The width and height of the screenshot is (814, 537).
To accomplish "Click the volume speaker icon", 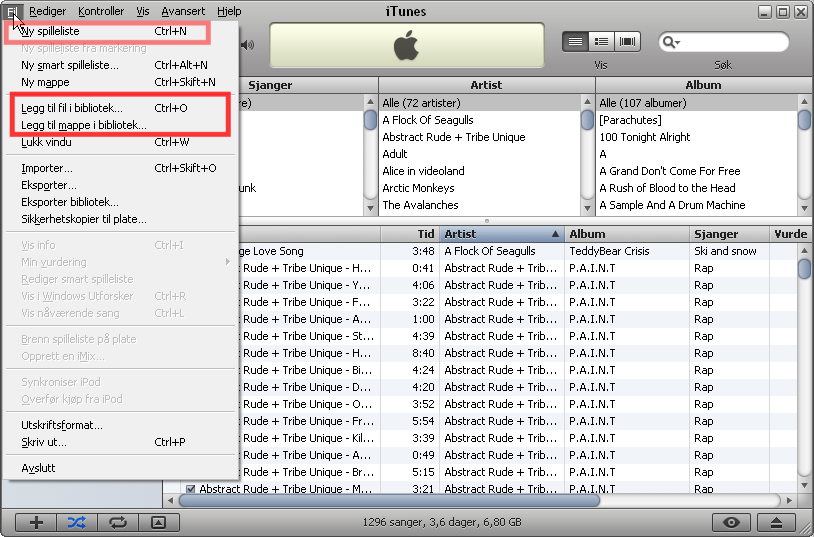I will click(x=248, y=45).
